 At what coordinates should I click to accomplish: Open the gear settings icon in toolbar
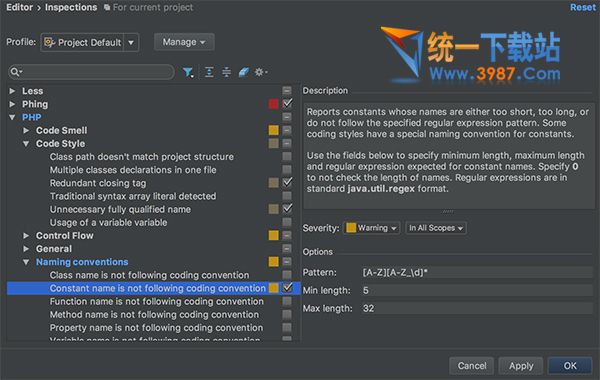(x=261, y=72)
